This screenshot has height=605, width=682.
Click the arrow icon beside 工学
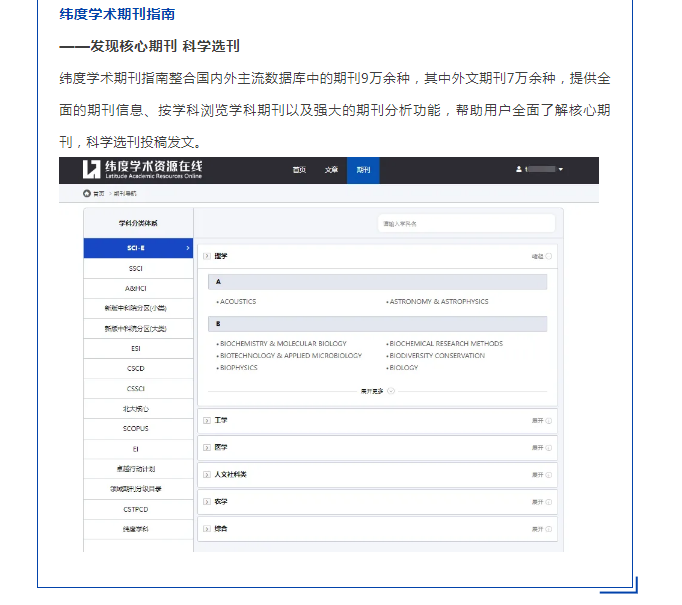pyautogui.click(x=207, y=421)
